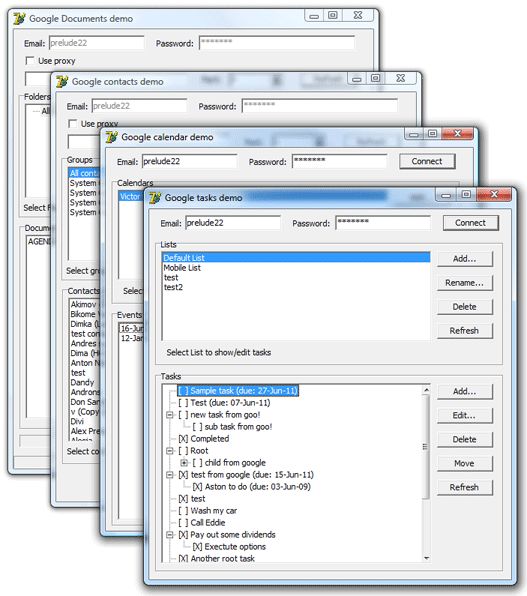Click the Google tasks demo app icon

click(x=155, y=198)
